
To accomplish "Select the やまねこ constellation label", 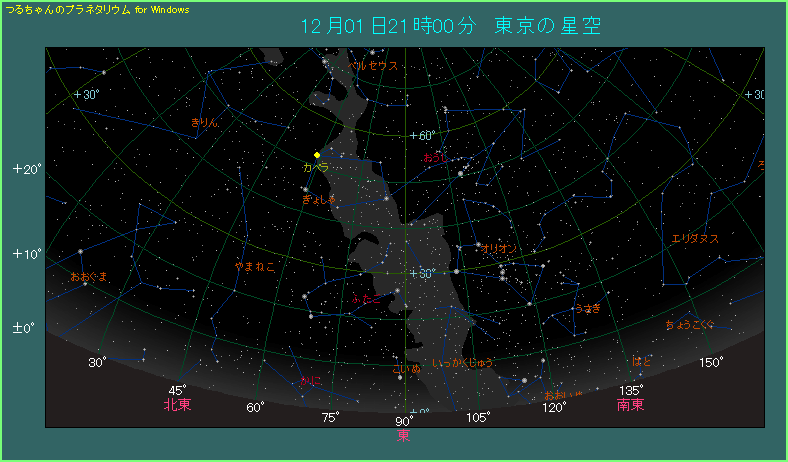I will pos(254,267).
